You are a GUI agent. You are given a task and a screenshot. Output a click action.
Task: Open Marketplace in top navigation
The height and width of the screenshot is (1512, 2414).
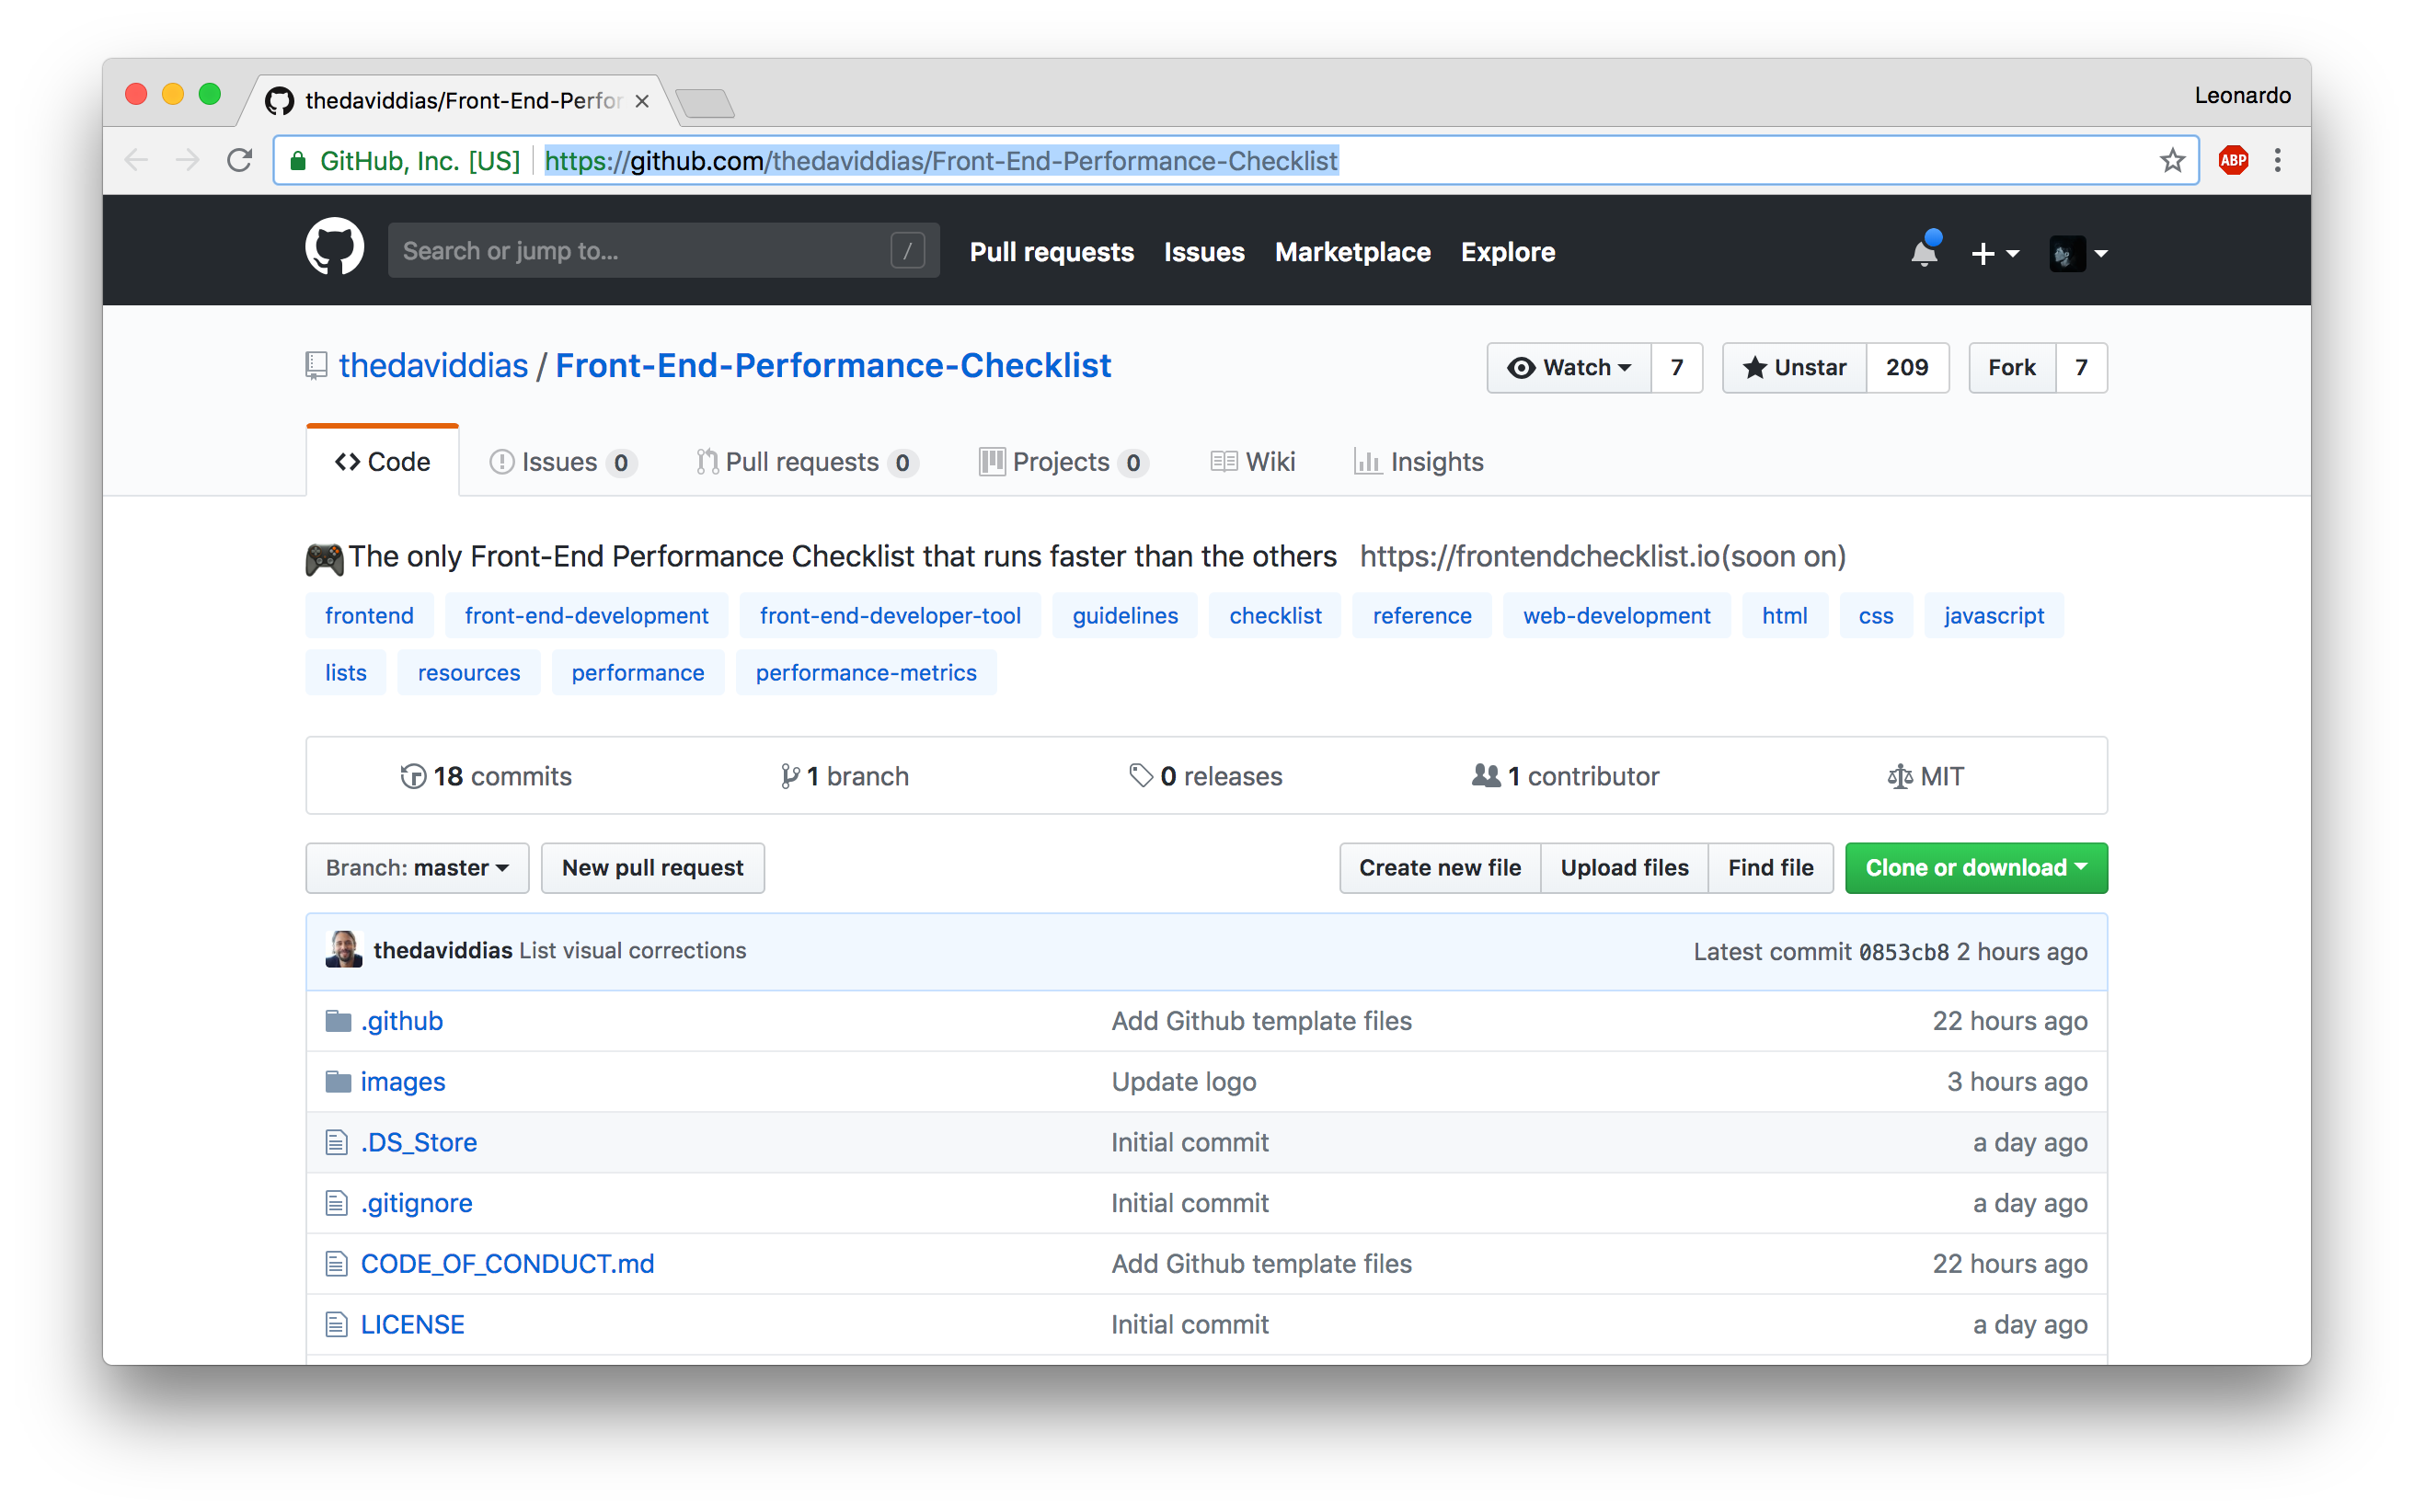click(1352, 252)
